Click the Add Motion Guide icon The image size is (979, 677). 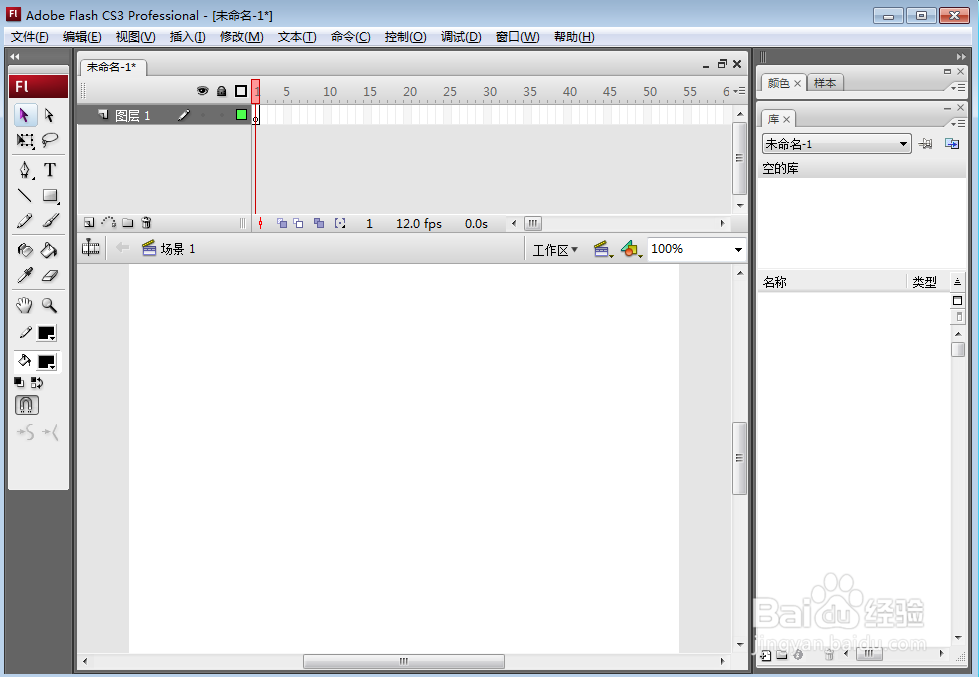coord(109,222)
